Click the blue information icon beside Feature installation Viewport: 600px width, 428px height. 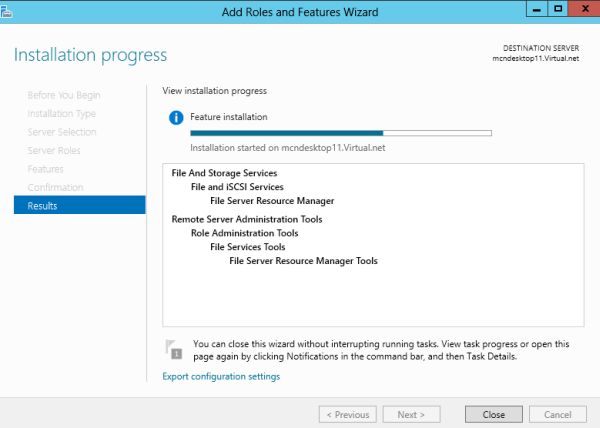176,117
